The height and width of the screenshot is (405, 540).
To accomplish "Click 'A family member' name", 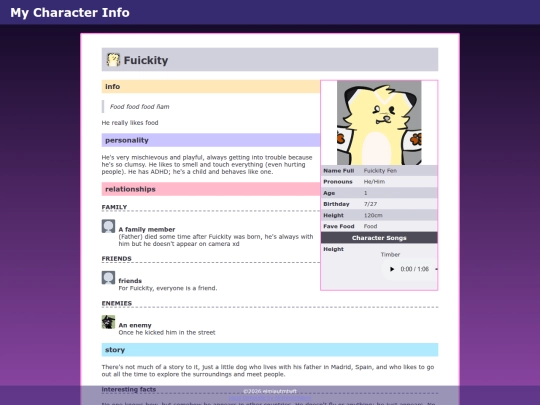I will coord(147,229).
